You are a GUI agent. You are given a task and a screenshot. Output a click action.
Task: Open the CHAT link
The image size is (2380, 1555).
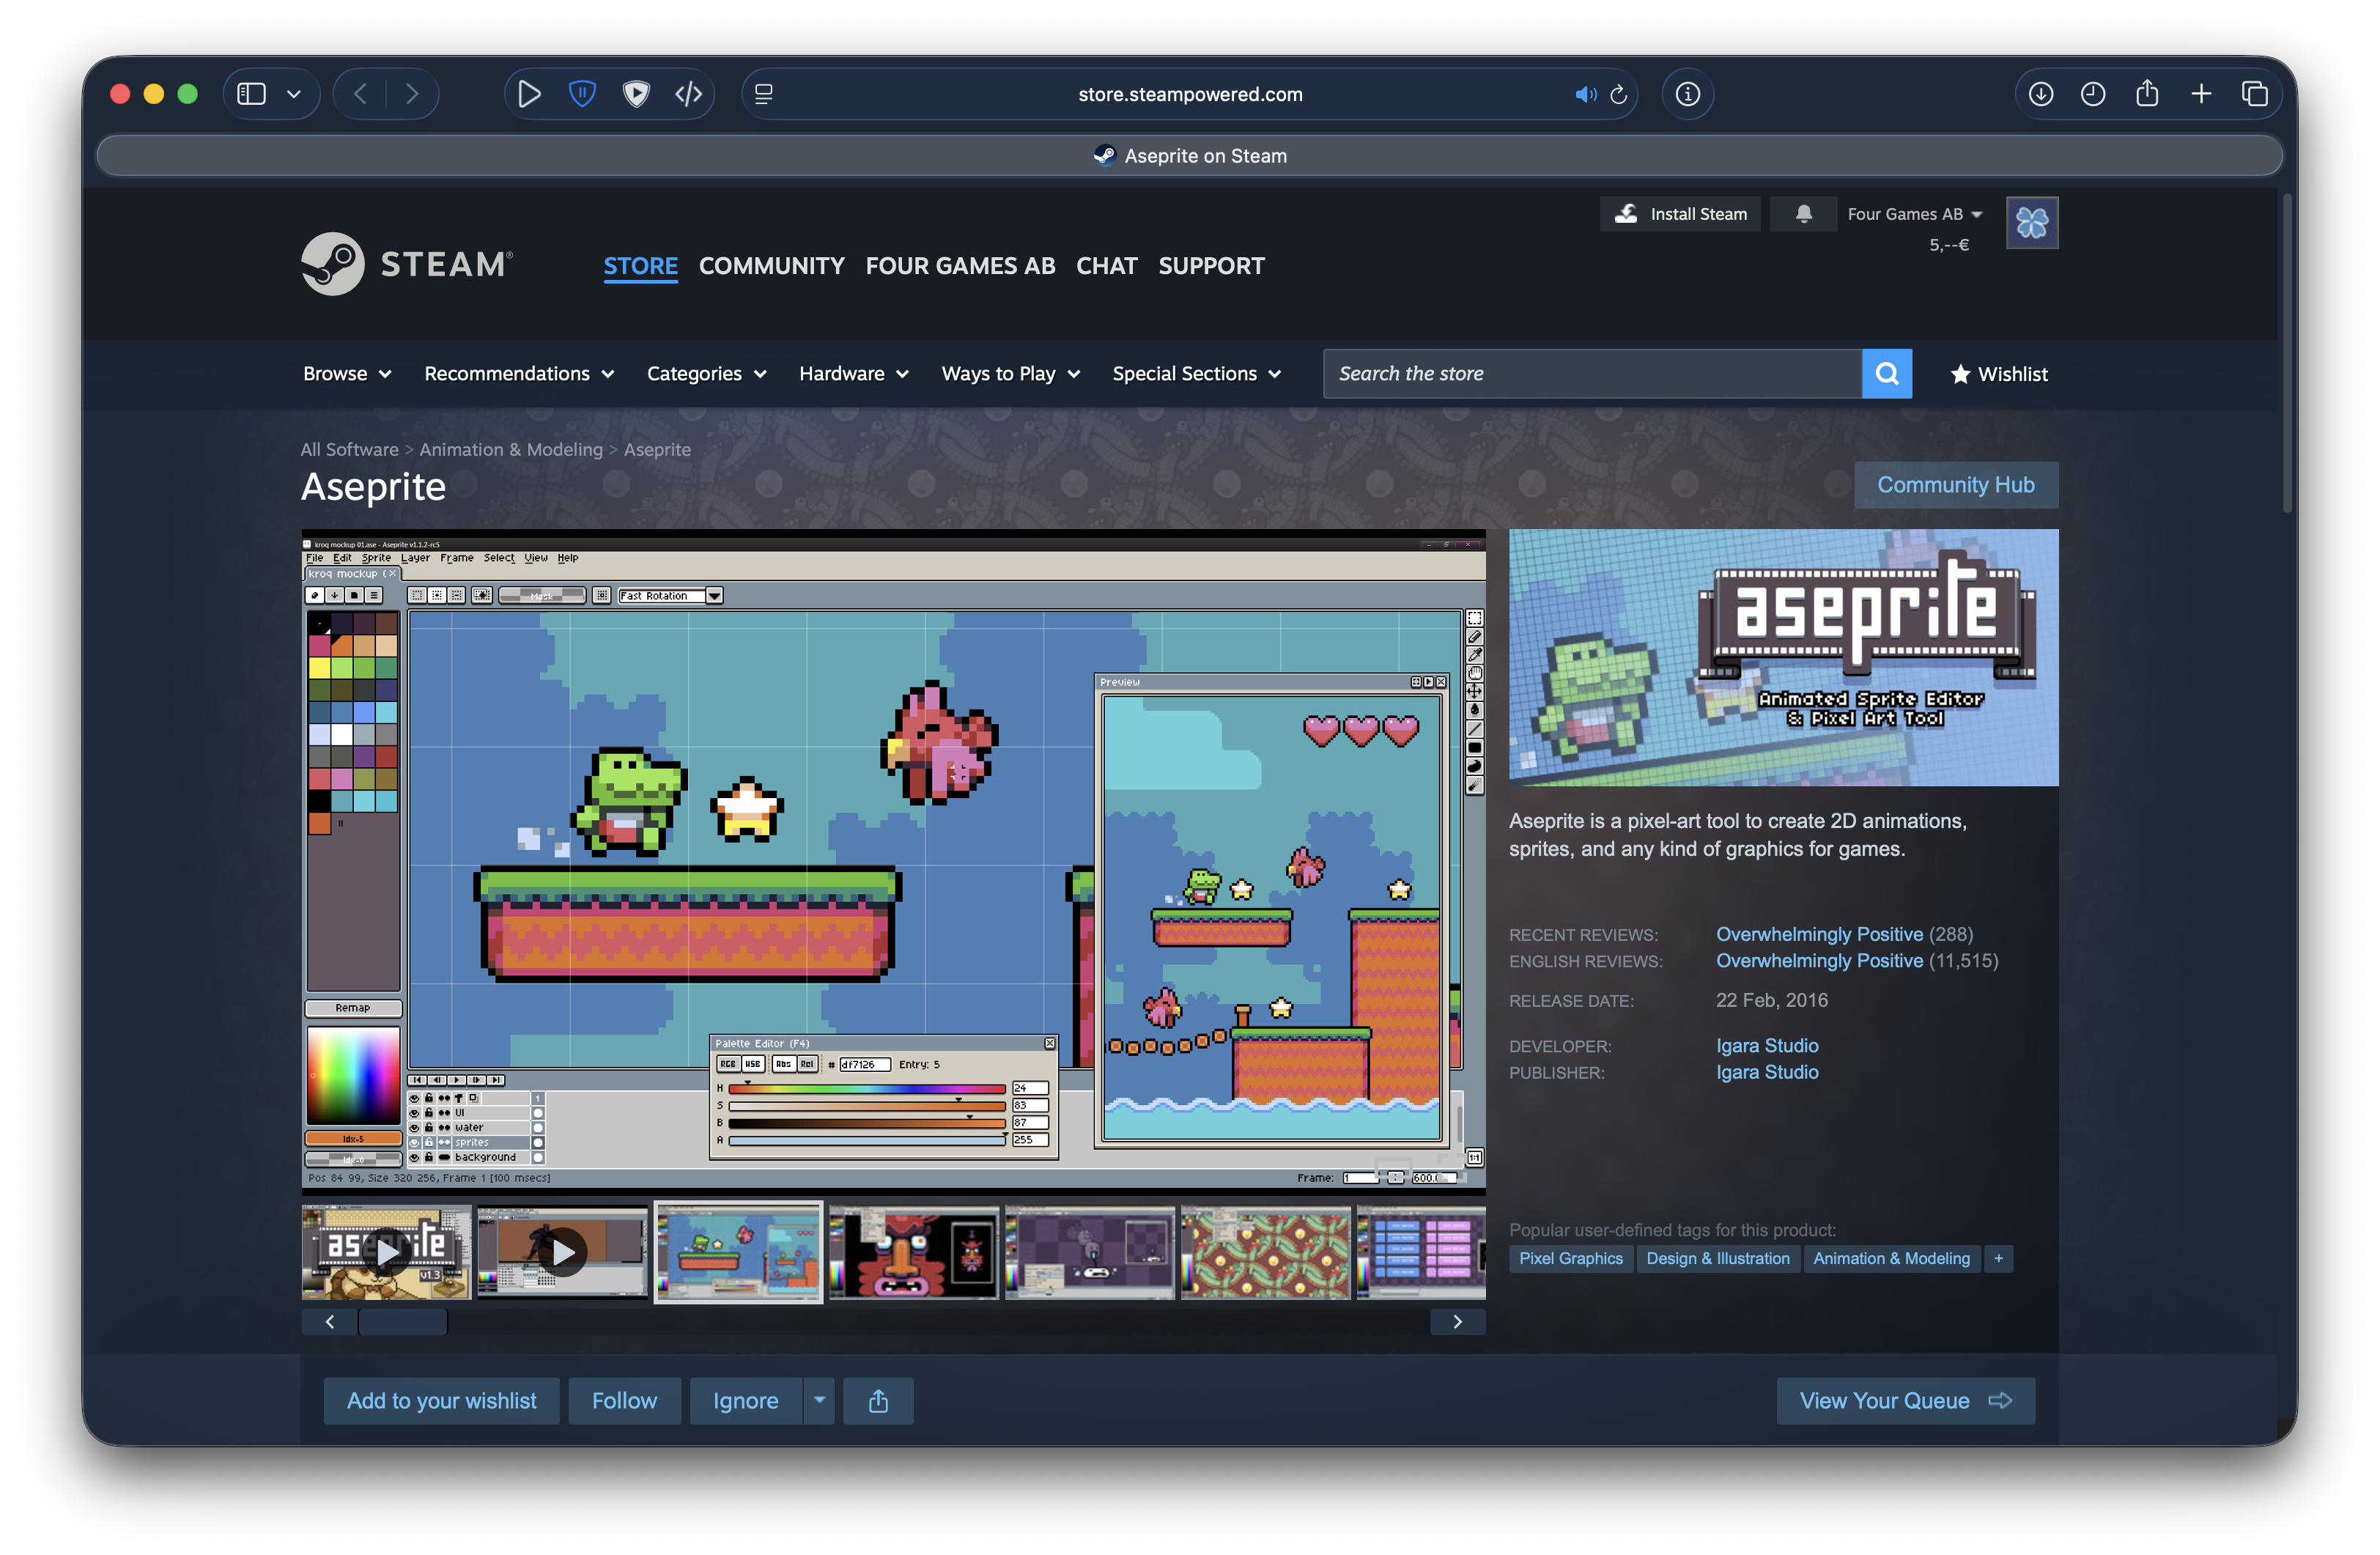point(1106,266)
